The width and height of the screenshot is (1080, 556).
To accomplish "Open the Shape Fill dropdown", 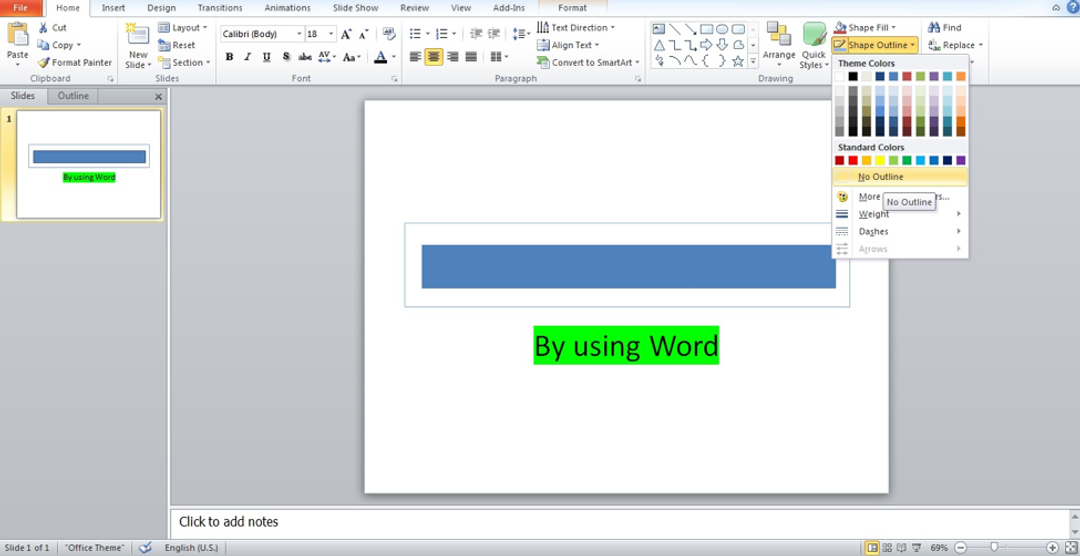I will click(x=864, y=28).
